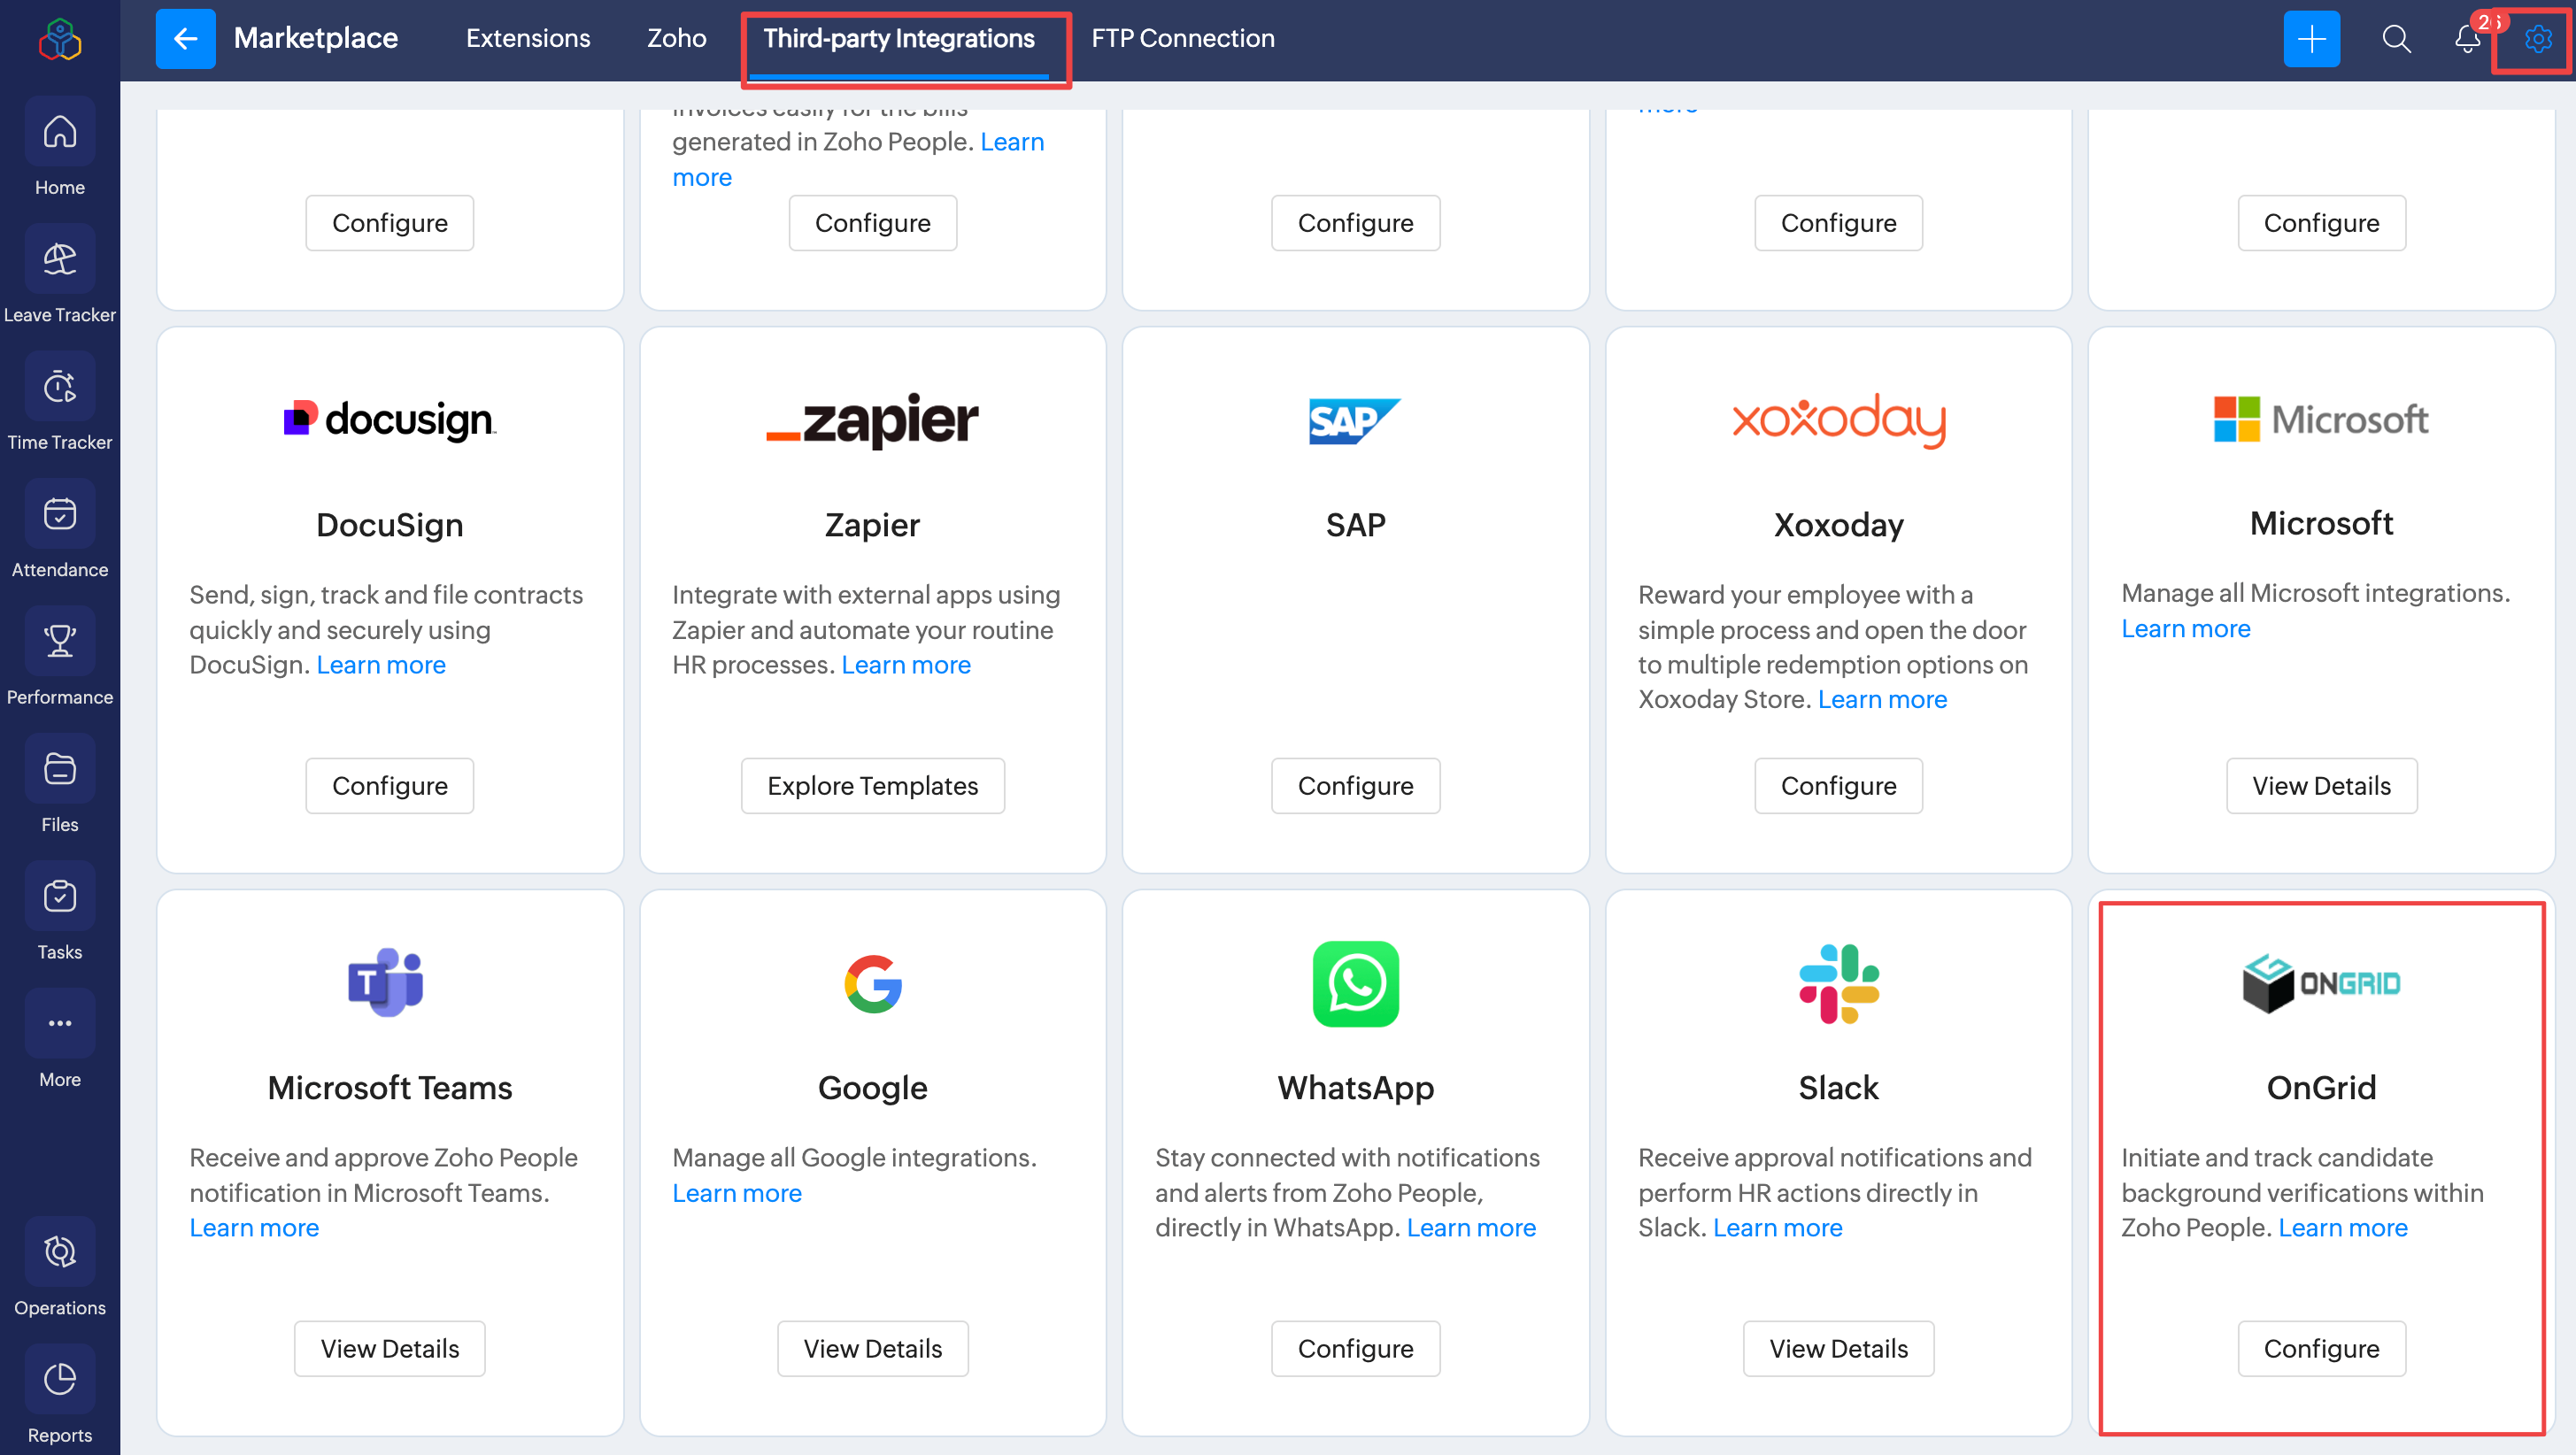Click the back arrow beside Marketplace
Screen dimensions: 2576x1455
[185, 39]
